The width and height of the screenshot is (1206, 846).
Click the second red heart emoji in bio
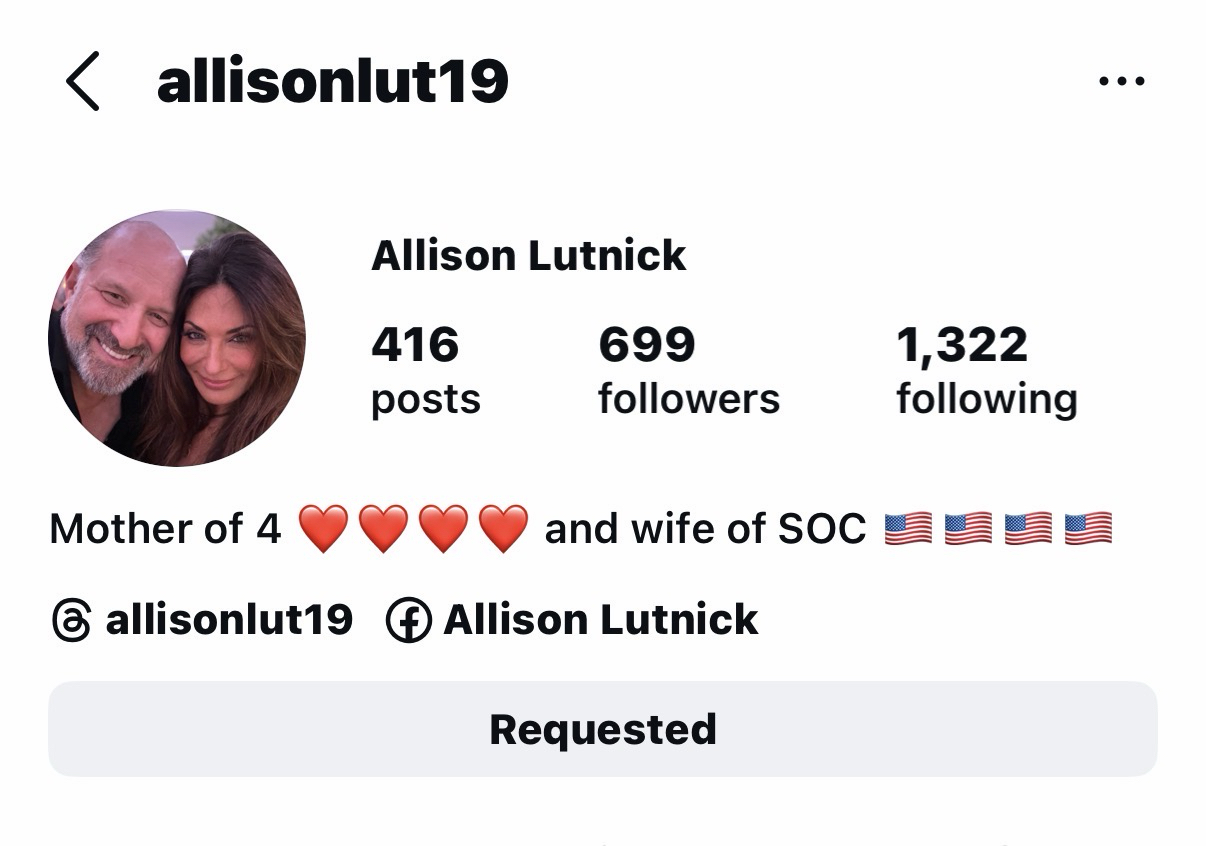coord(383,529)
